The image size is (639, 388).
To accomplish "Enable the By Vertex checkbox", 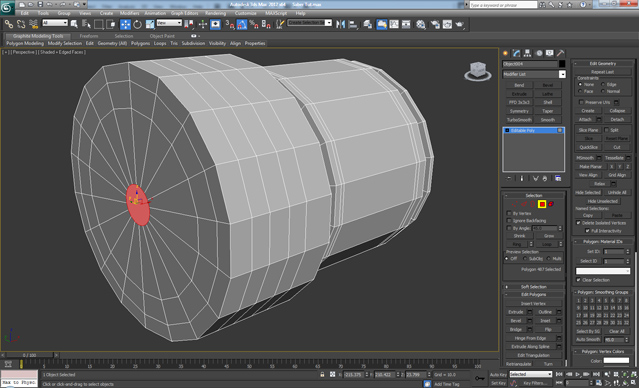I will pyautogui.click(x=509, y=213).
